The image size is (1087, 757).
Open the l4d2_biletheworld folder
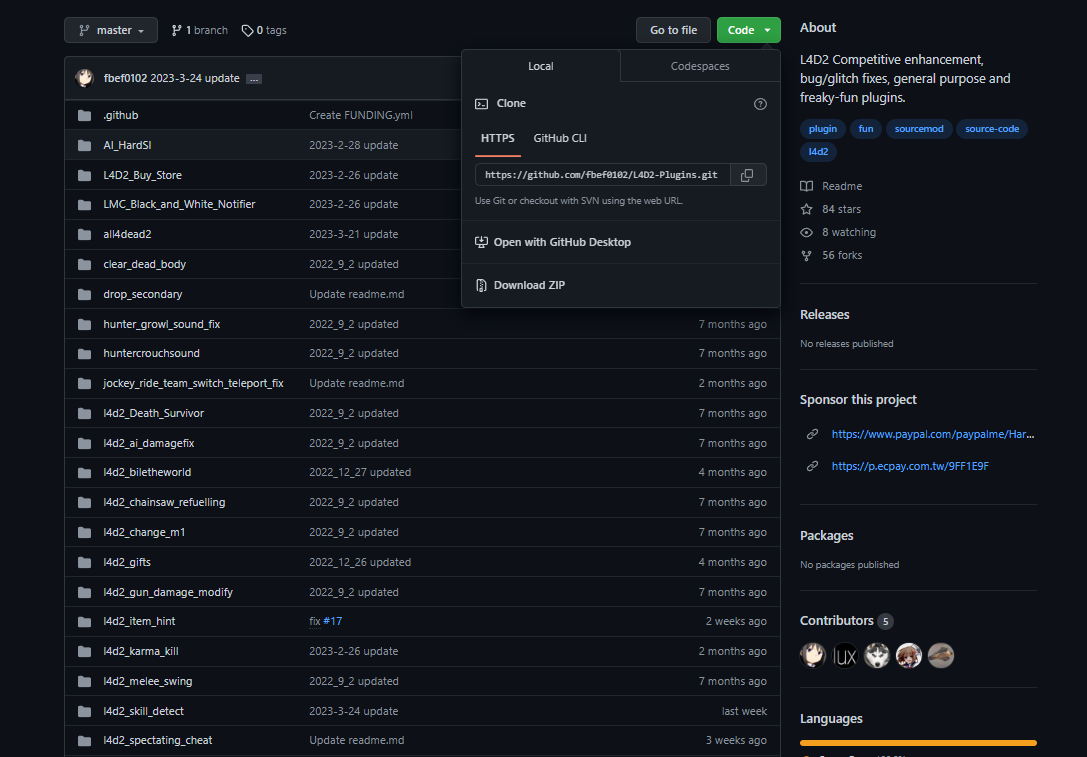(147, 472)
